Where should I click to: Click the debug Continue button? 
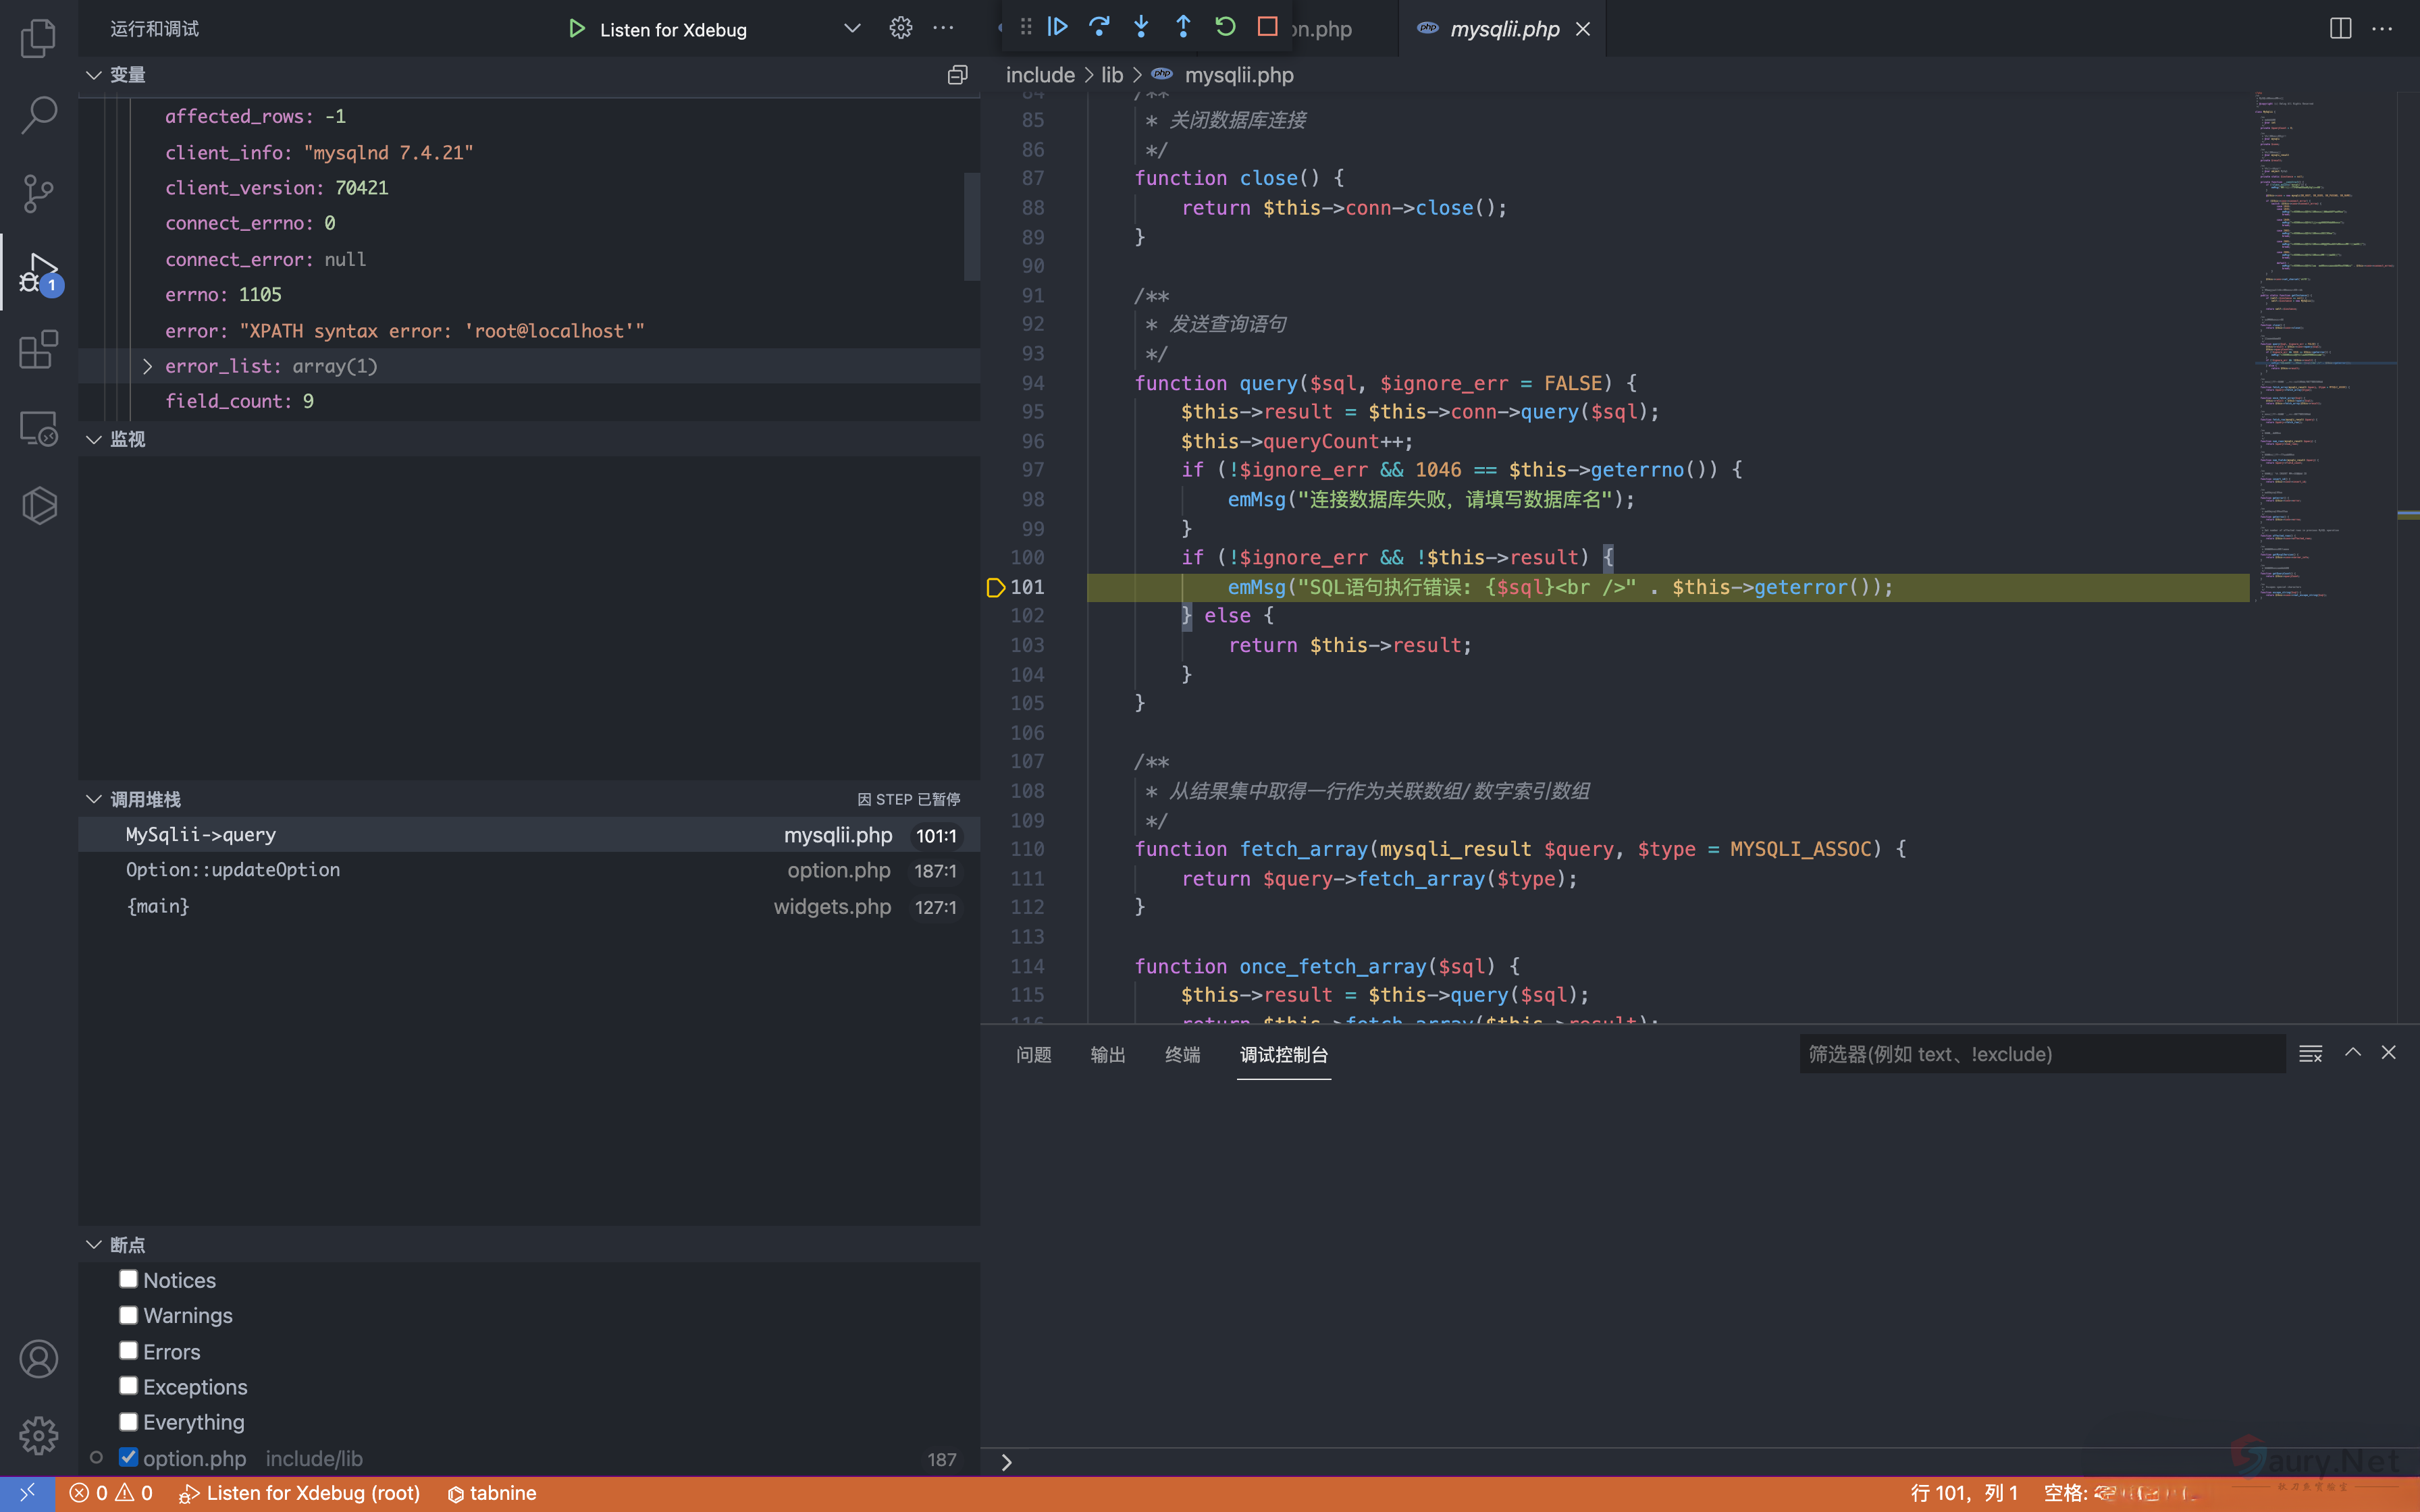[x=1057, y=27]
